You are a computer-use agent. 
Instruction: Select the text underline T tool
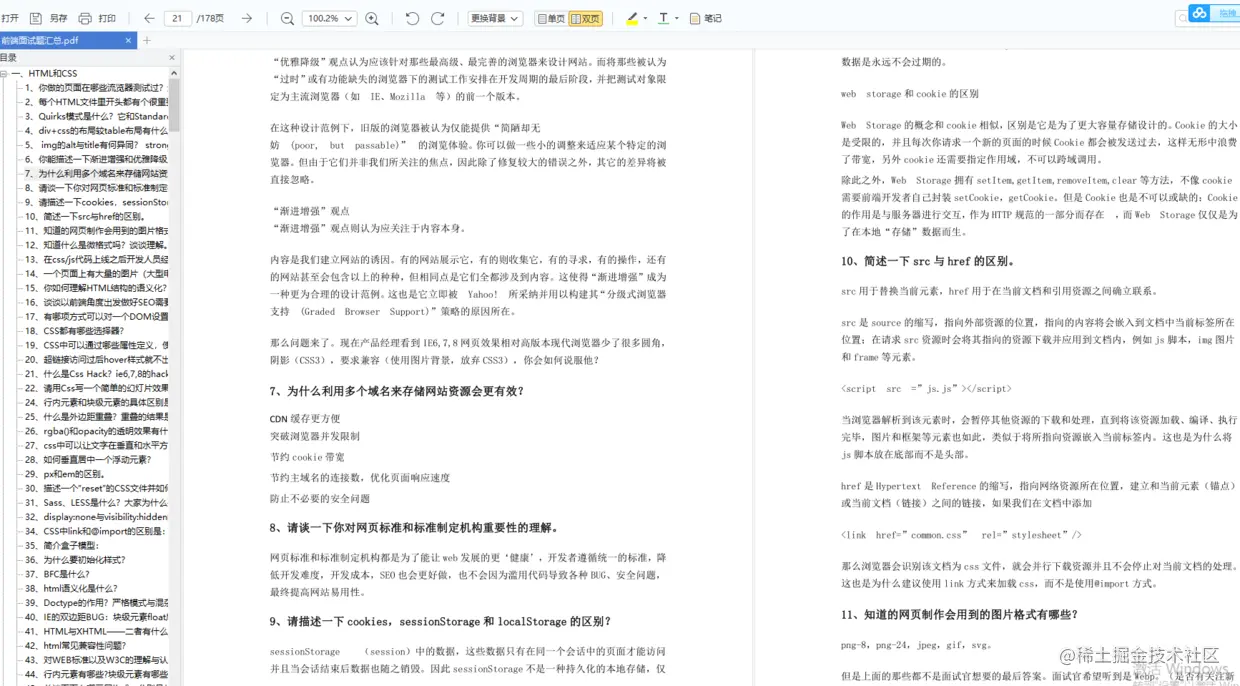[663, 18]
